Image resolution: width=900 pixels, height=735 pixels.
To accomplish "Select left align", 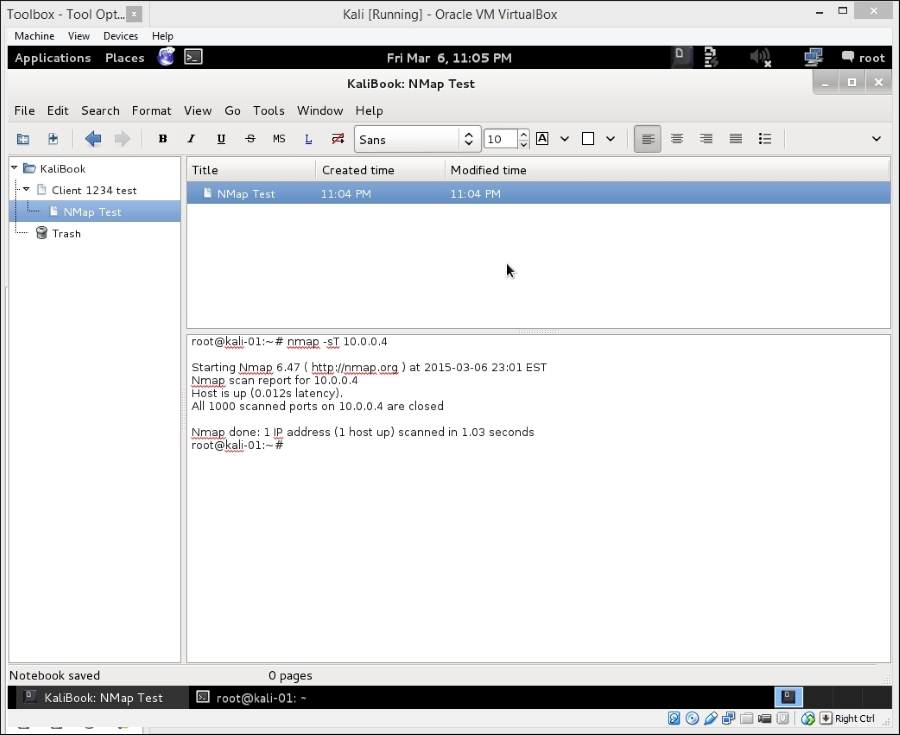I will [647, 139].
